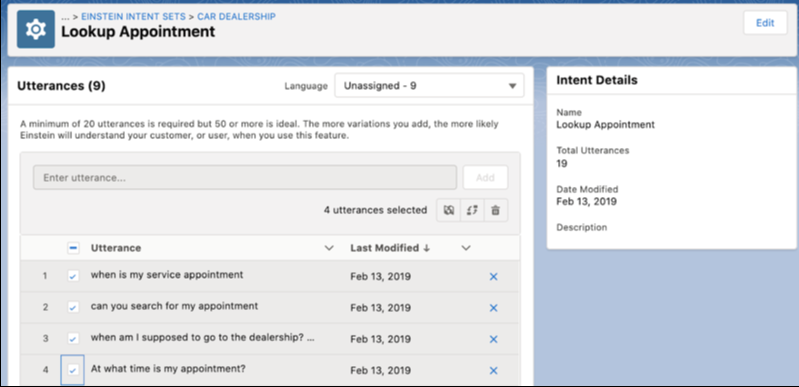Viewport: 799px width, 387px height.
Task: Click the 'when am I supposed to go to the dealership' text
Action: (203, 338)
